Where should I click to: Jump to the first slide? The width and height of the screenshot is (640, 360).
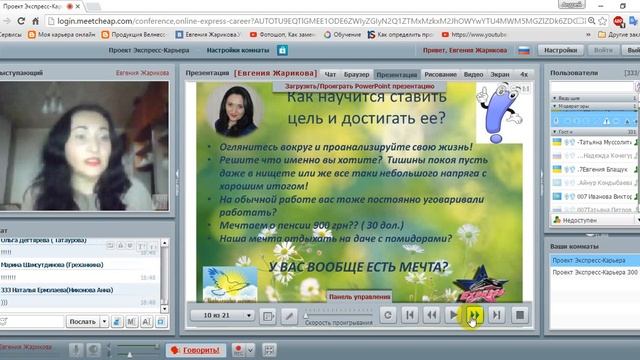[410, 315]
